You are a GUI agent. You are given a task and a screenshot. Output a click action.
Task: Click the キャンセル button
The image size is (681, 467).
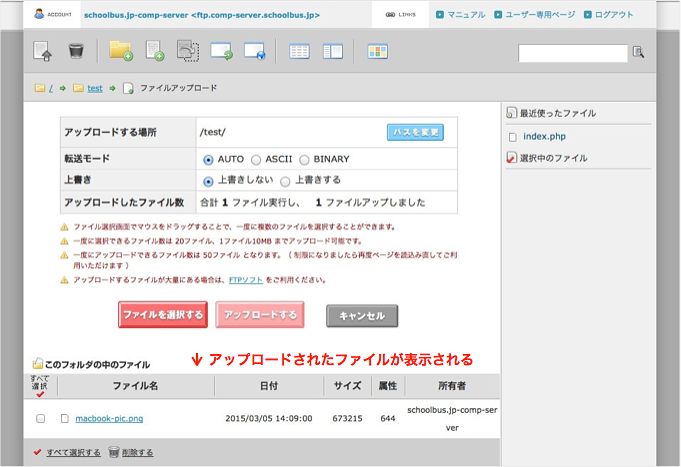(362, 316)
